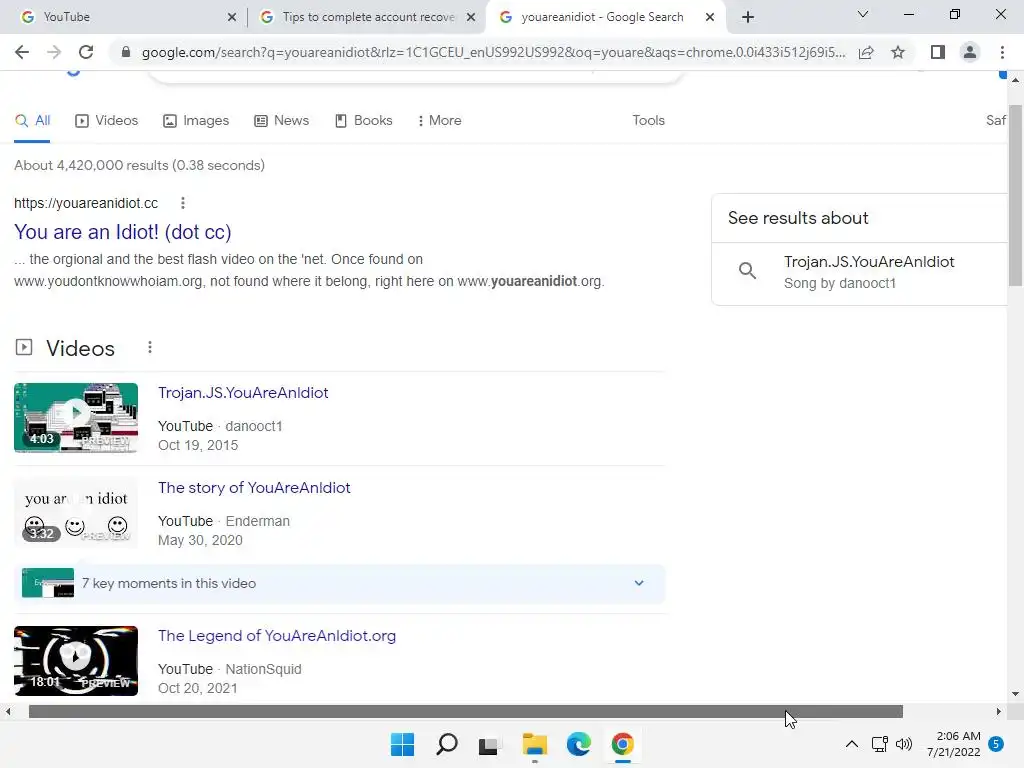Select the All search filter
The image size is (1024, 768).
pos(32,121)
